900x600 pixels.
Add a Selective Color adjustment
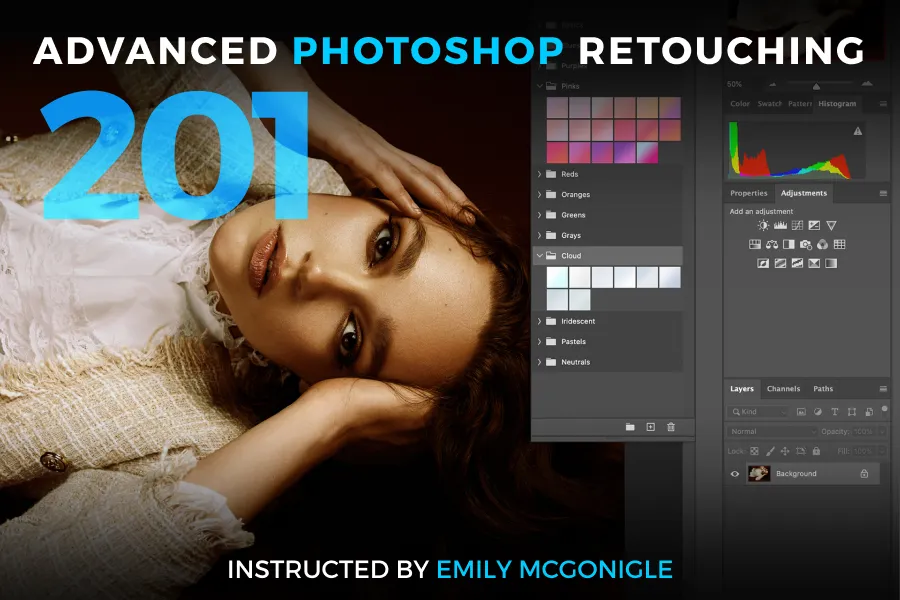click(x=814, y=264)
